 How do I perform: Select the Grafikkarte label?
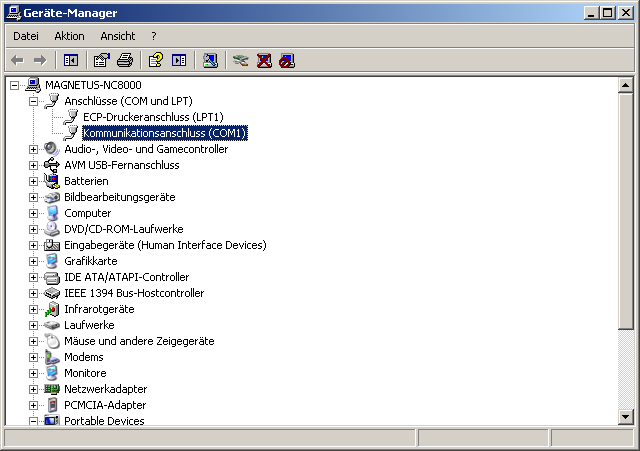(91, 261)
